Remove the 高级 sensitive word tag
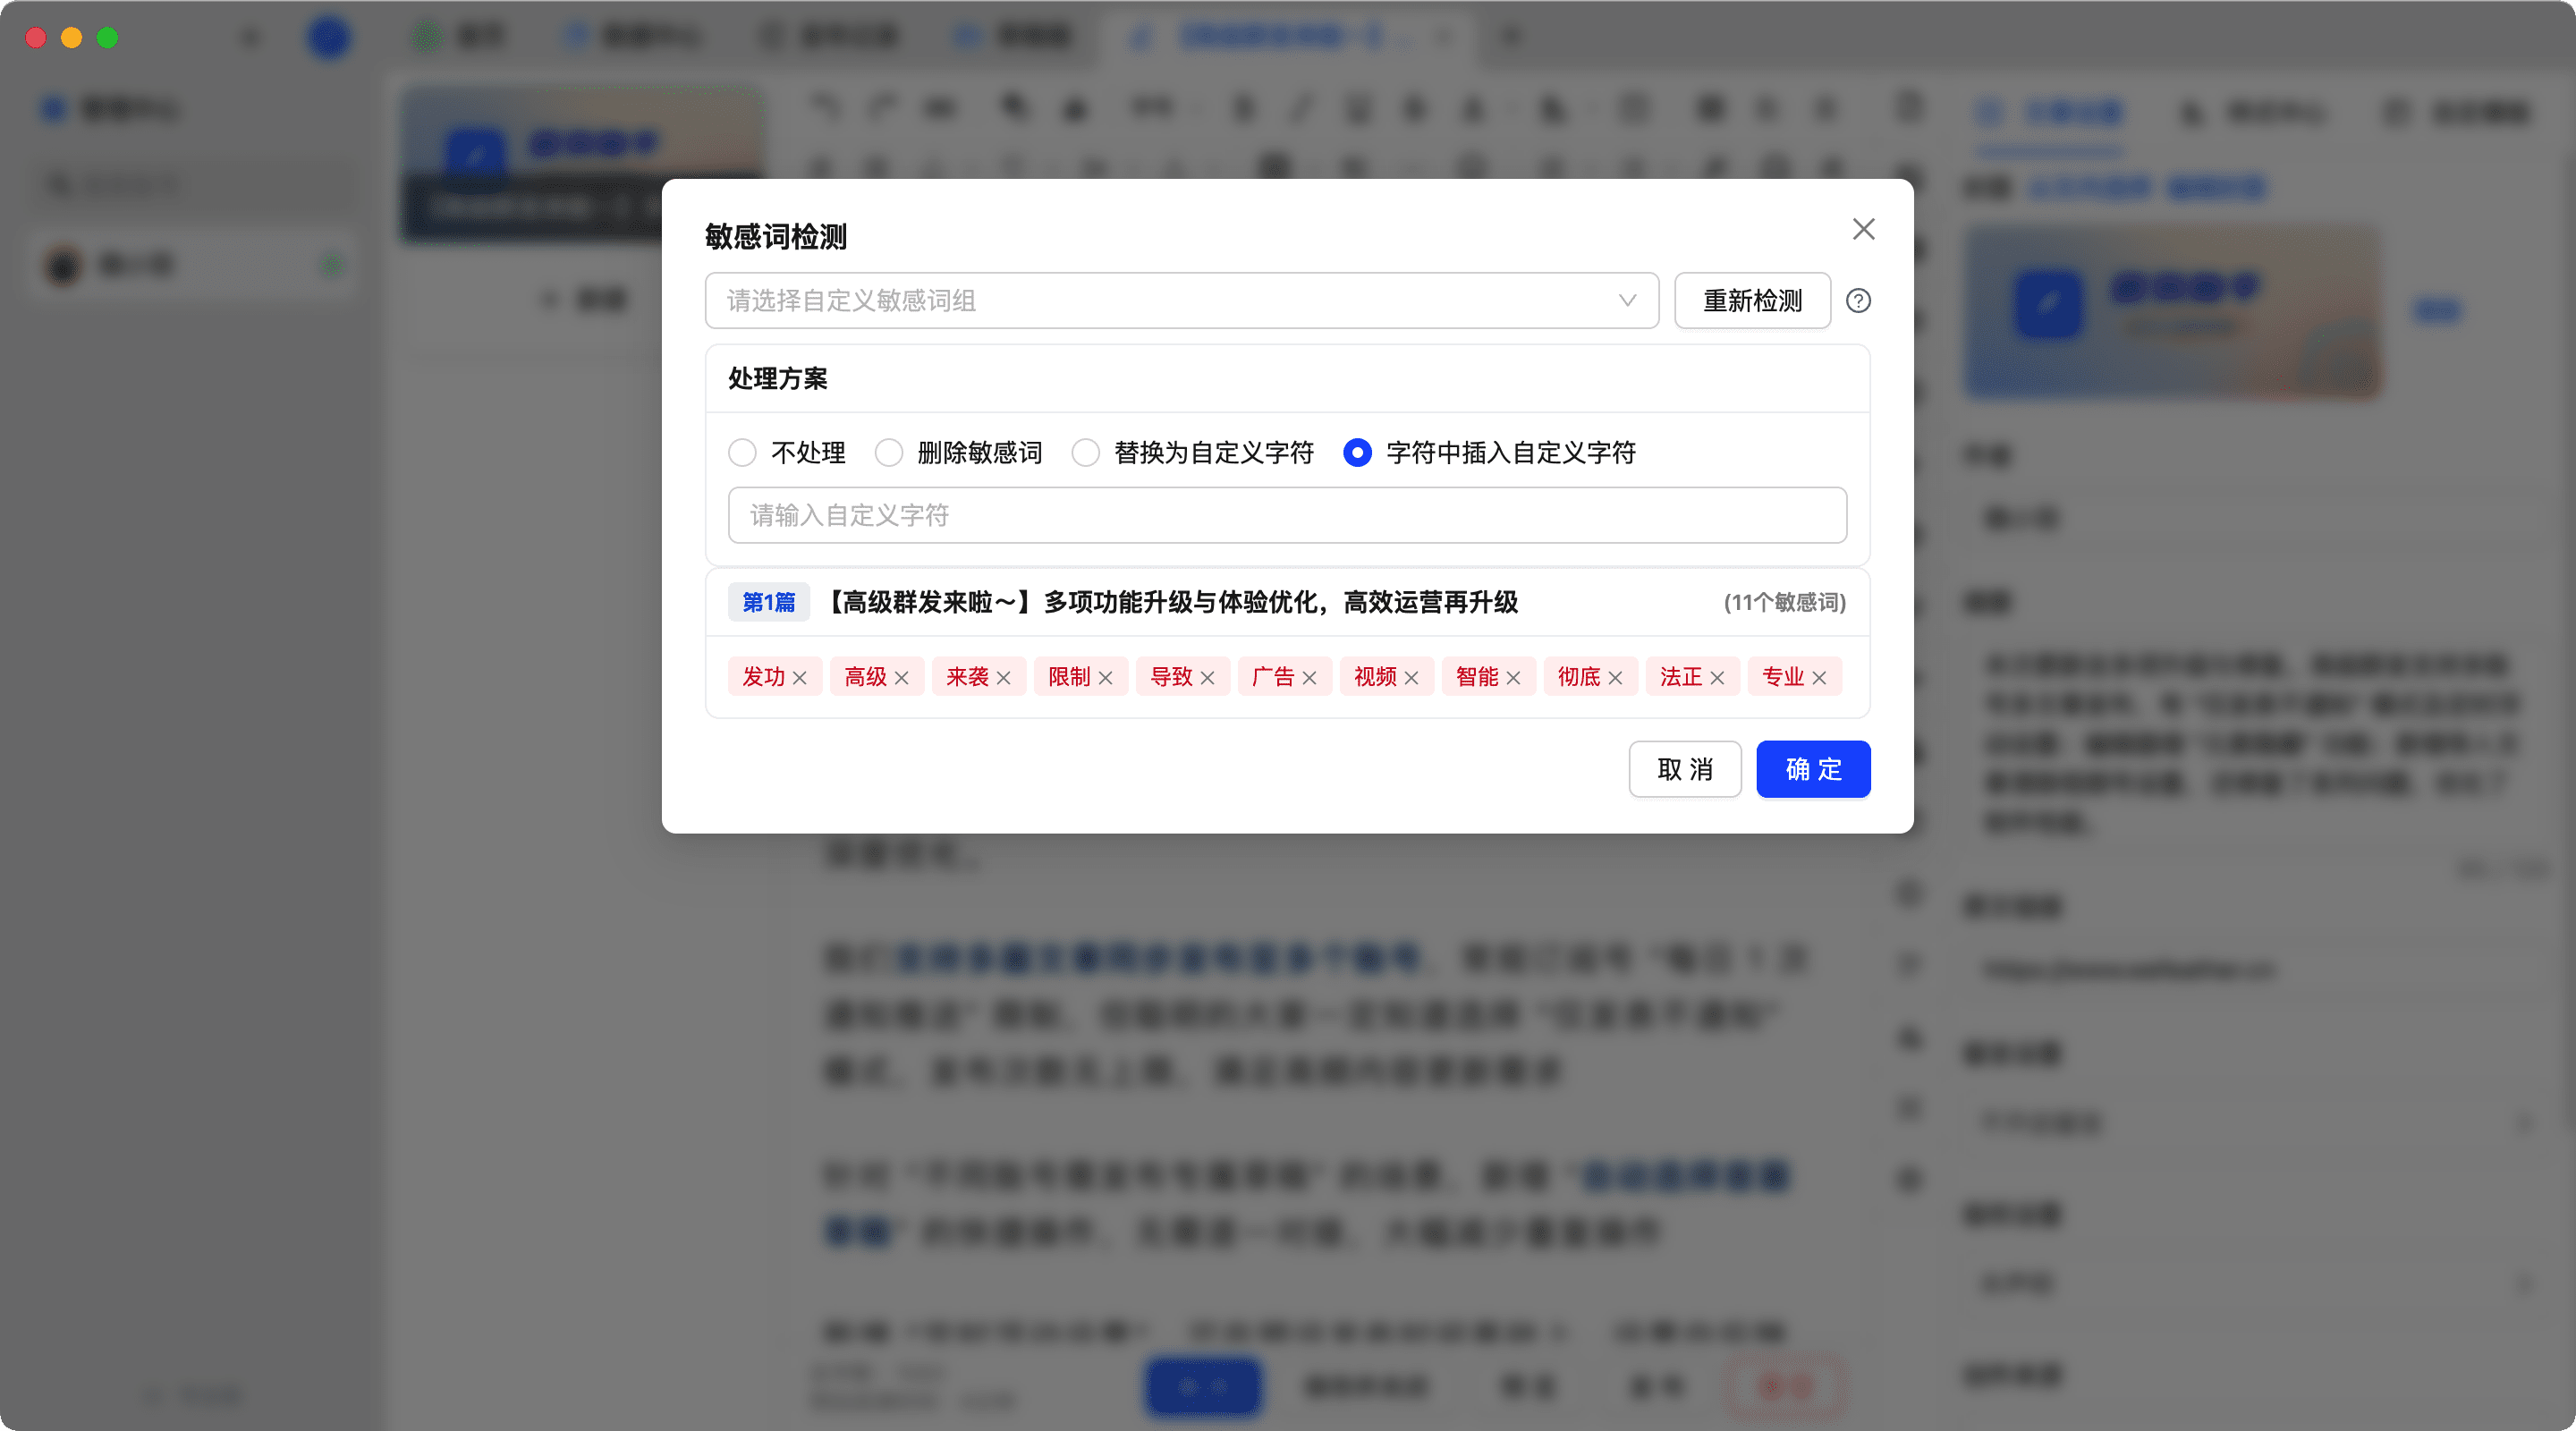 [902, 678]
